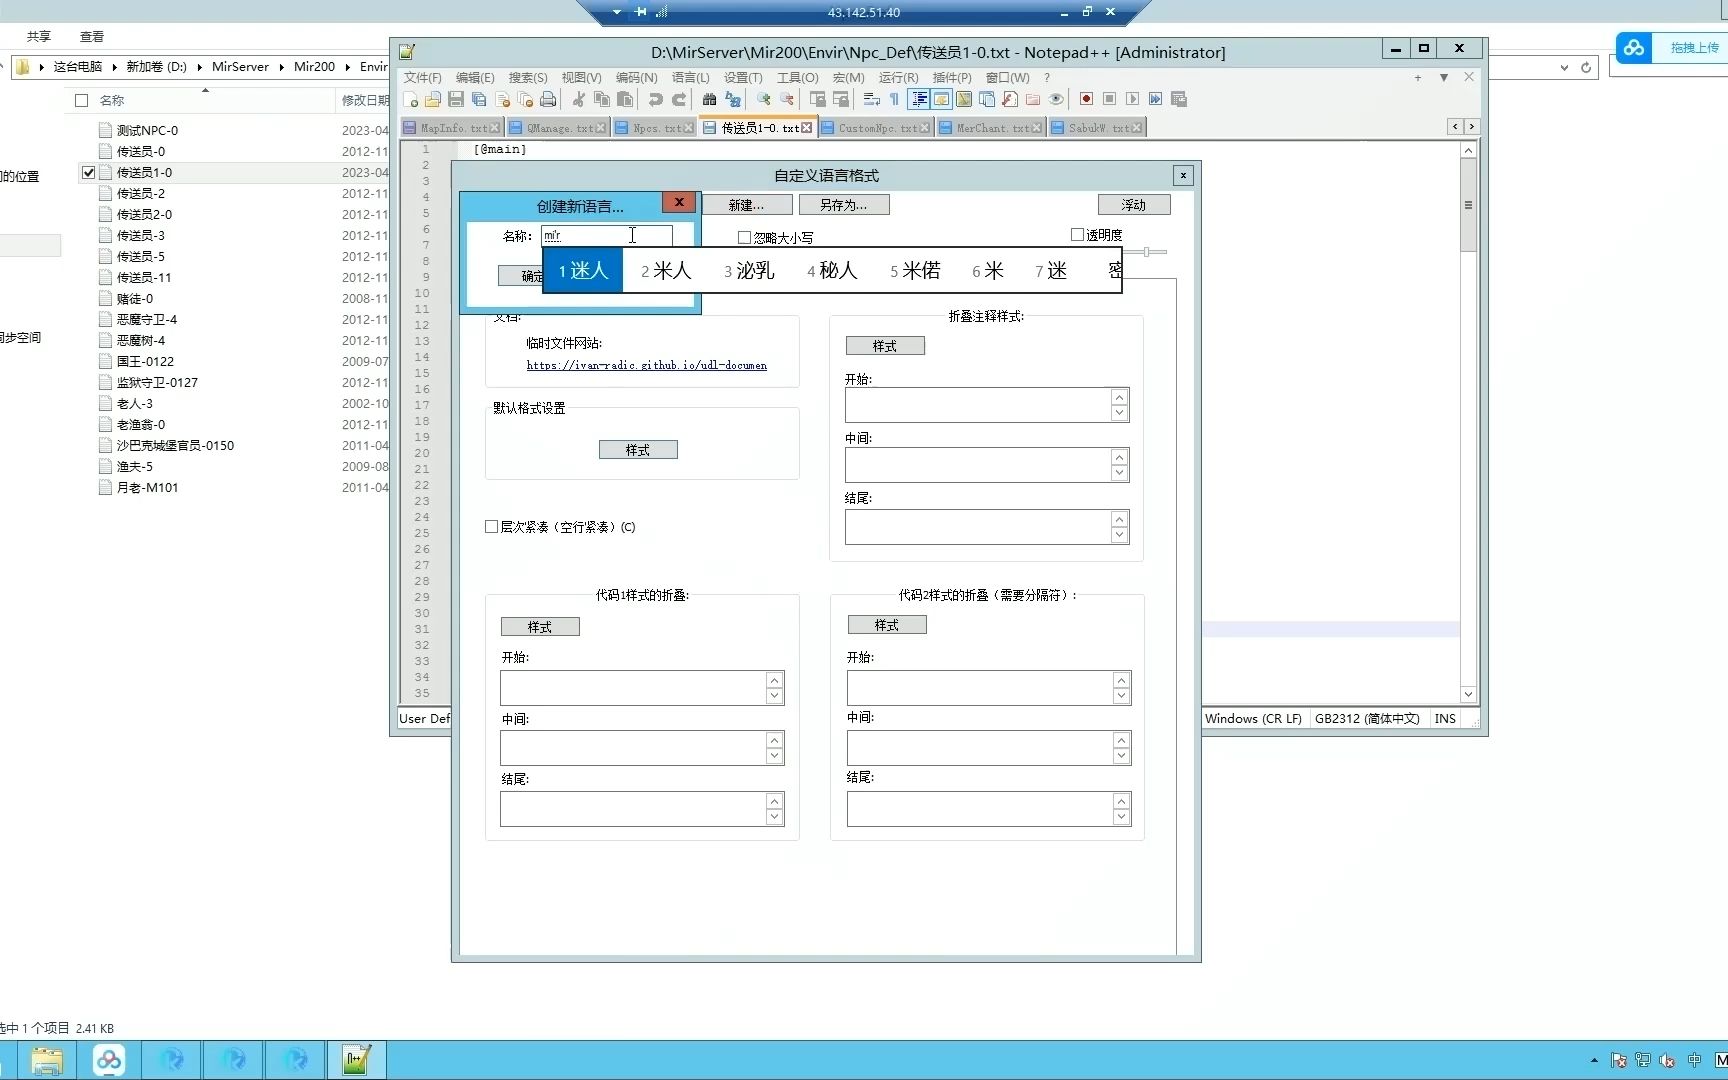1728x1080 pixels.
Task: Zoom in using the magnifier toolbar icon
Action: (763, 99)
